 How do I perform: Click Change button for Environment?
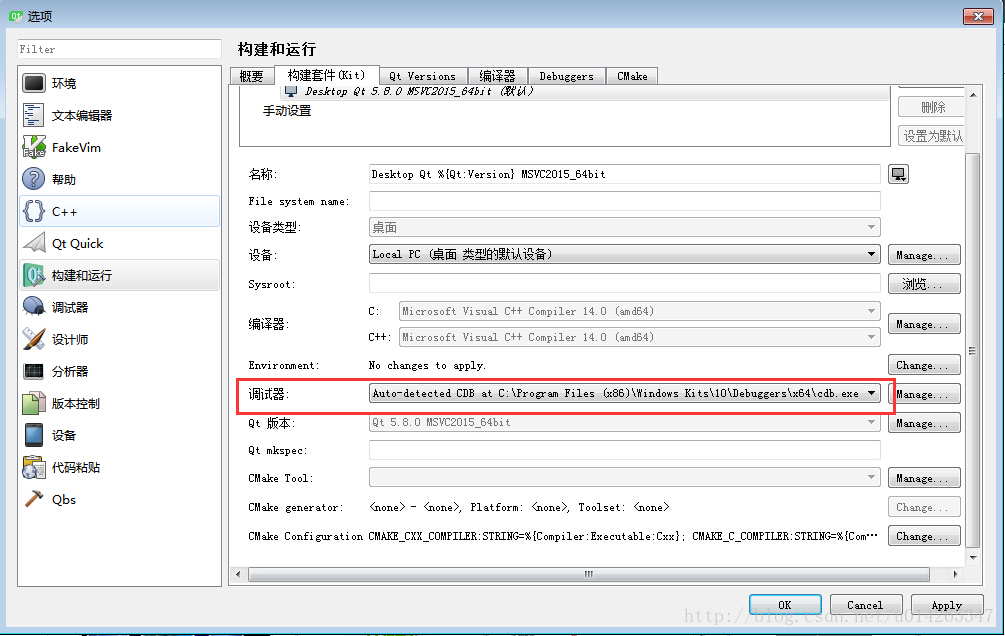(924, 365)
